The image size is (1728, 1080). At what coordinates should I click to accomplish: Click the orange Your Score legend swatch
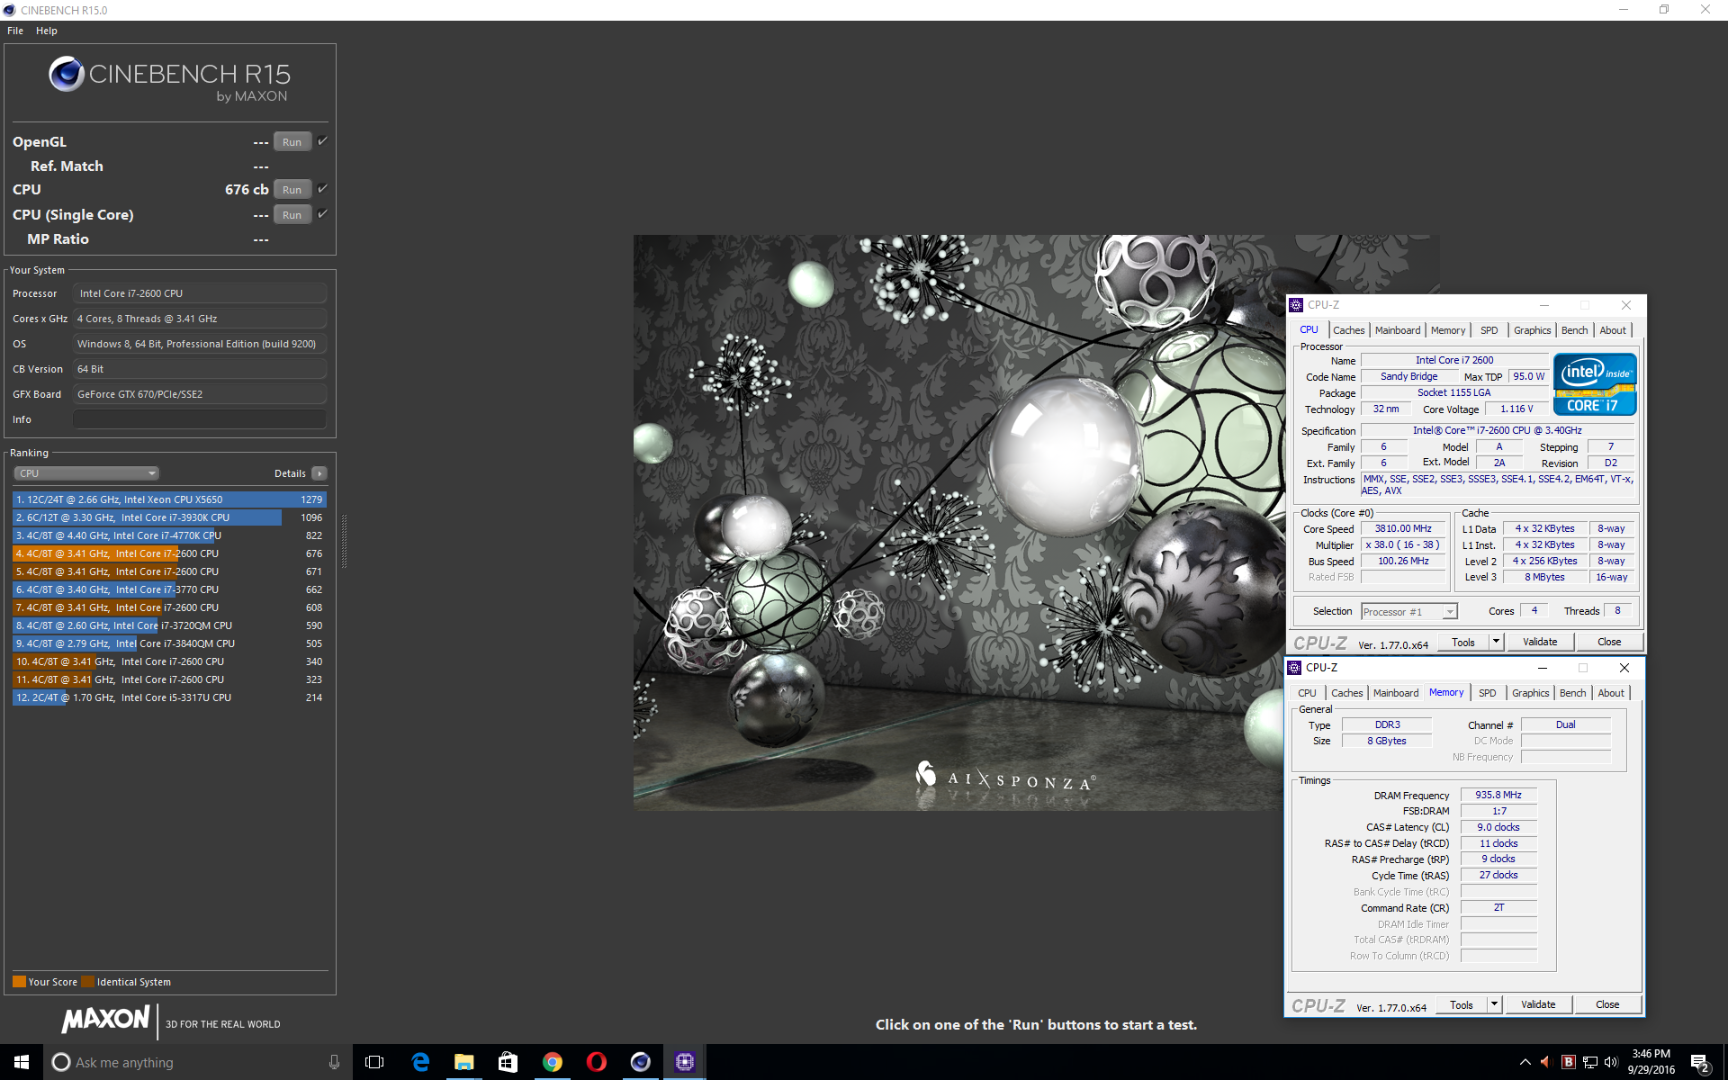[x=19, y=982]
